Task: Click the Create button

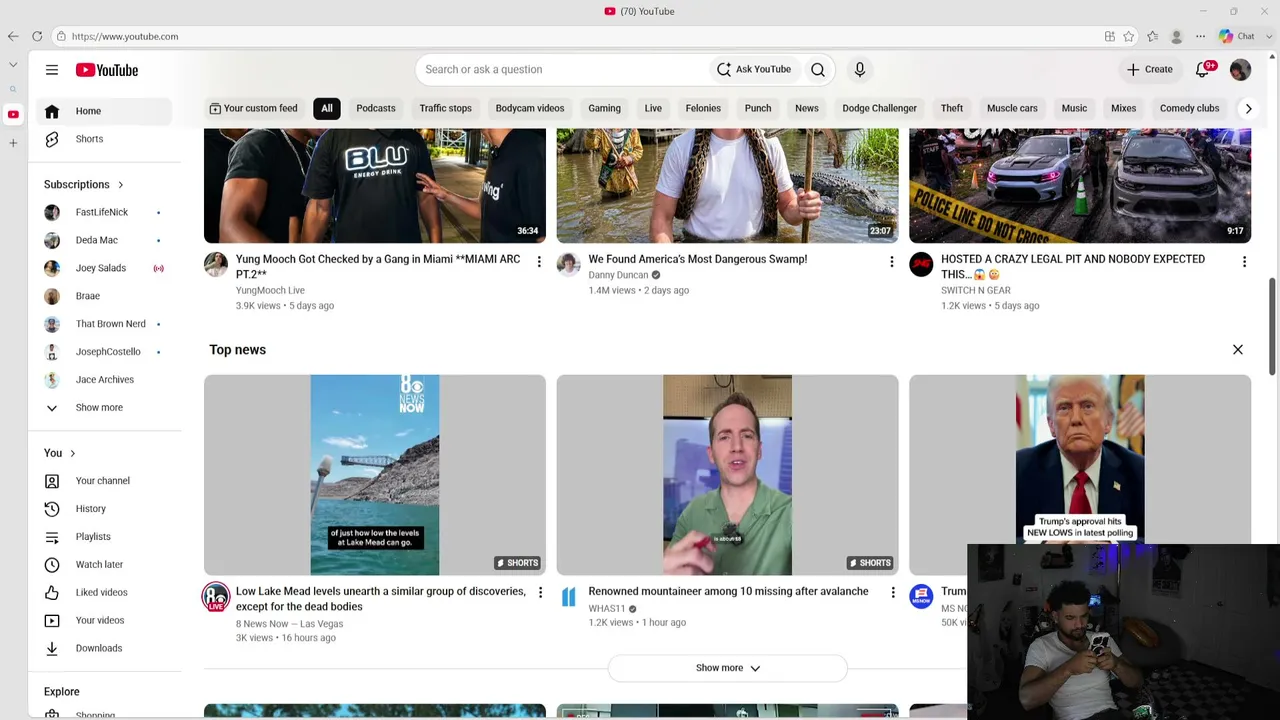Action: [1149, 70]
